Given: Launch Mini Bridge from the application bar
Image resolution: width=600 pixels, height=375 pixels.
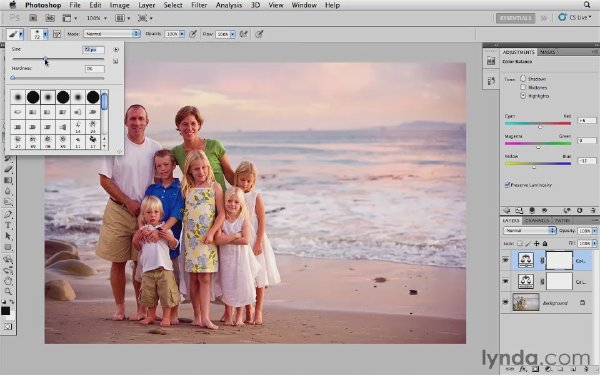Looking at the screenshot, I should 50,18.
